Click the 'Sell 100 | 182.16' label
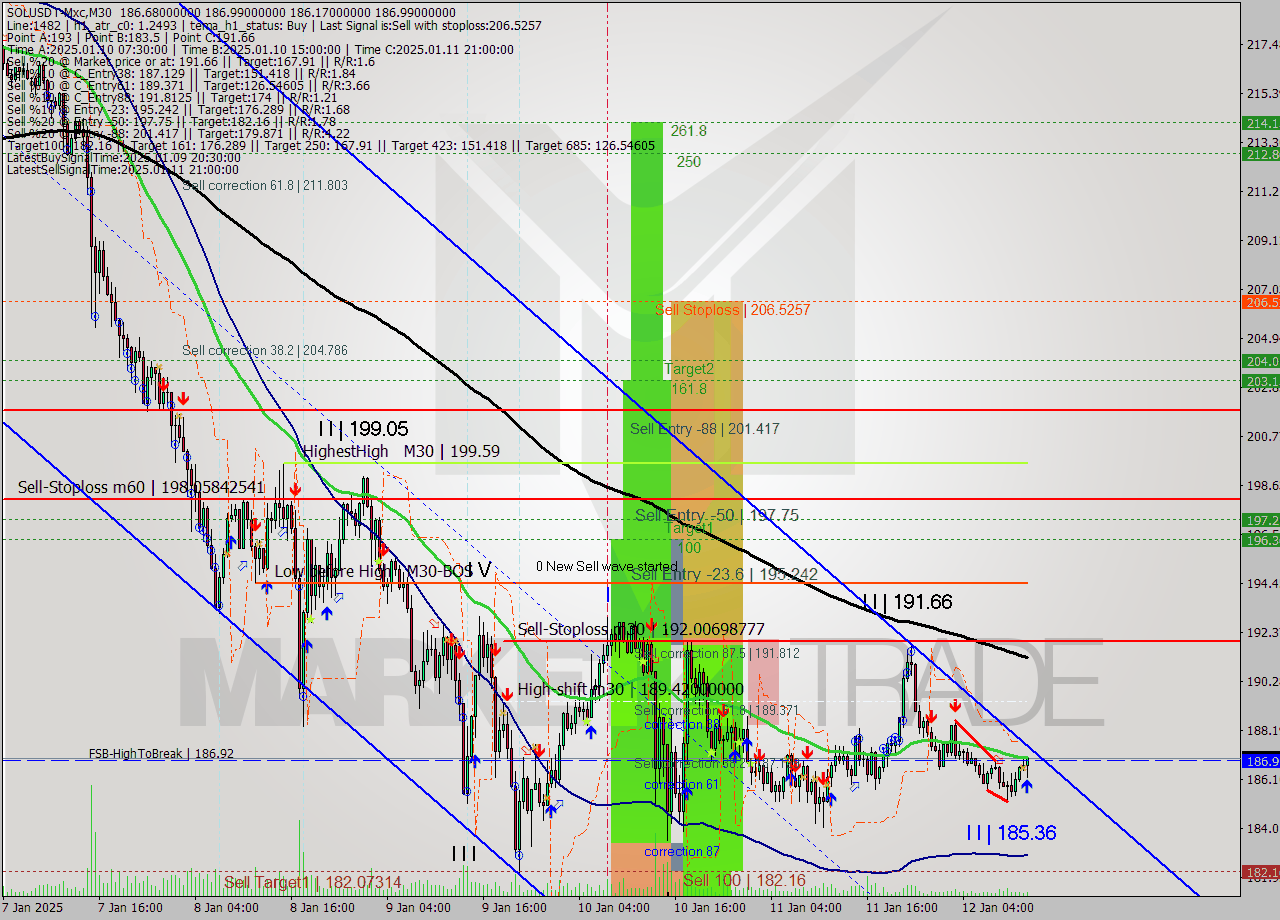 coord(744,880)
